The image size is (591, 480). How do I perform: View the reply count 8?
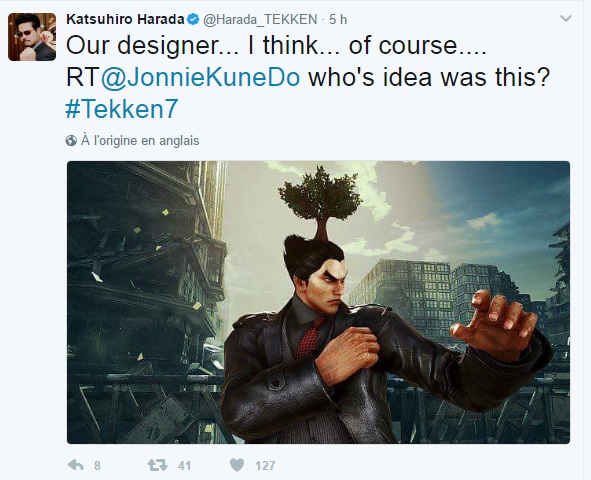click(97, 466)
